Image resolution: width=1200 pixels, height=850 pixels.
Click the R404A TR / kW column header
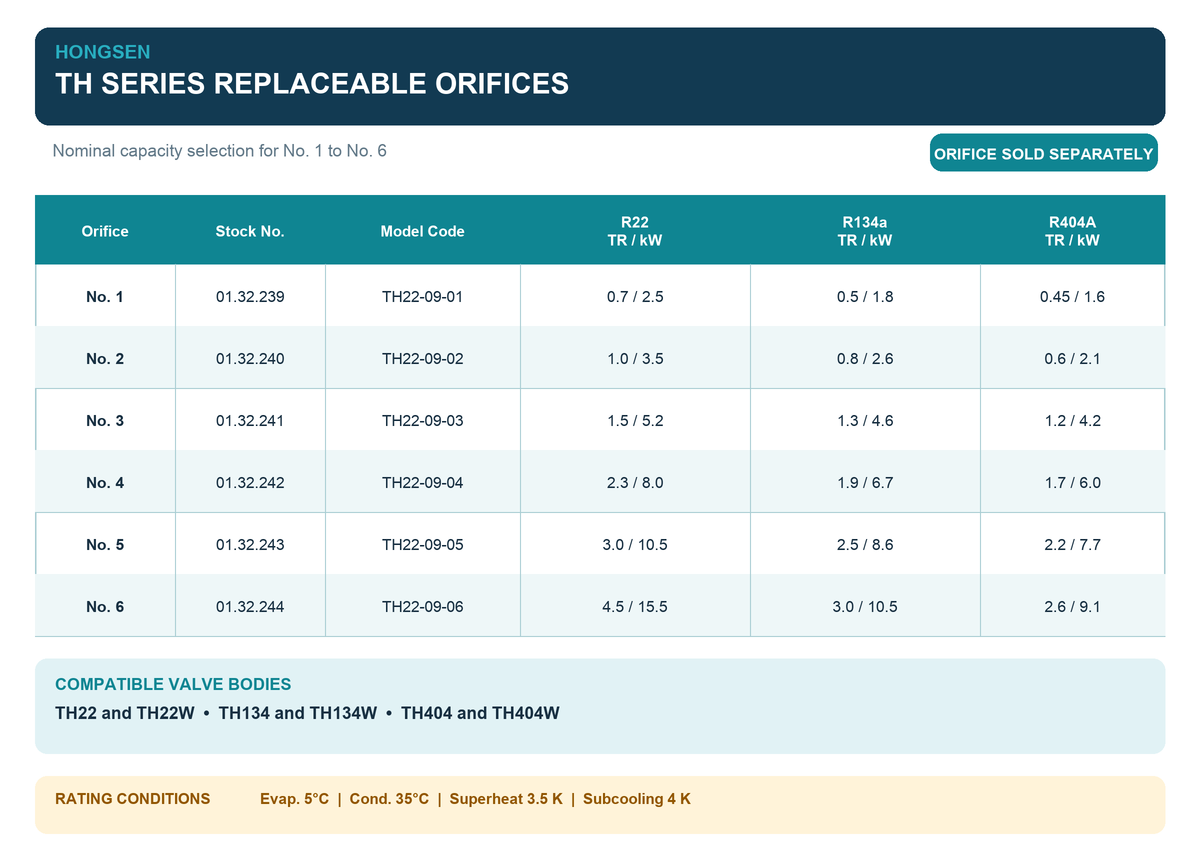(x=1072, y=231)
